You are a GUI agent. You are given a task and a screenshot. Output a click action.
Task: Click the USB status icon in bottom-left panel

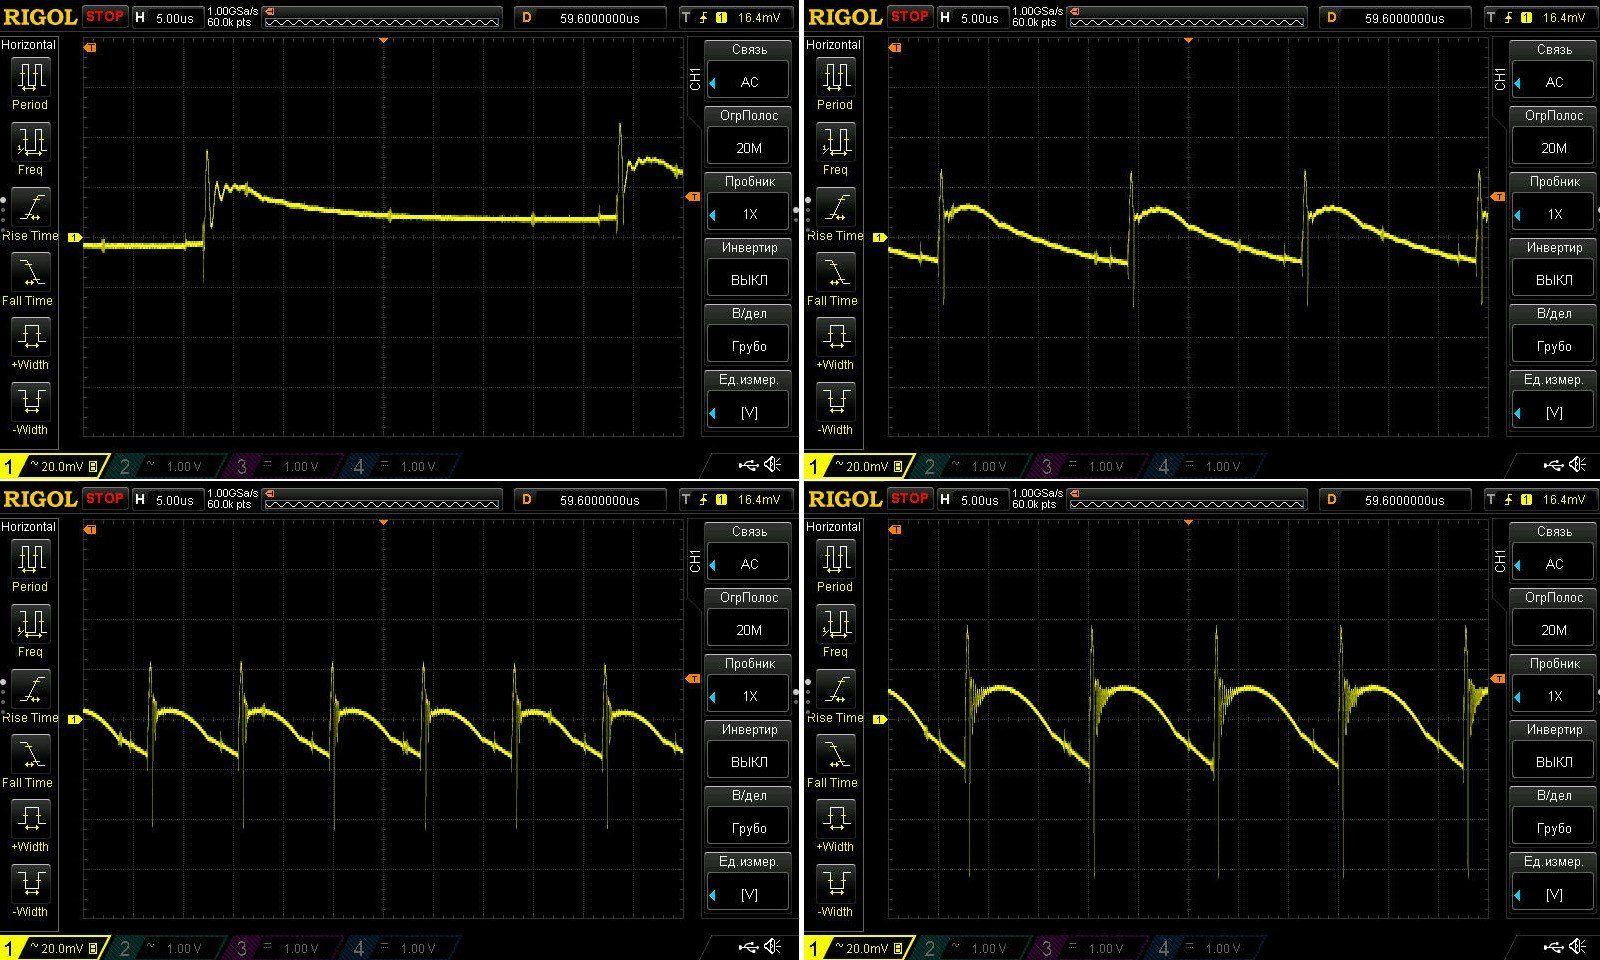(748, 946)
